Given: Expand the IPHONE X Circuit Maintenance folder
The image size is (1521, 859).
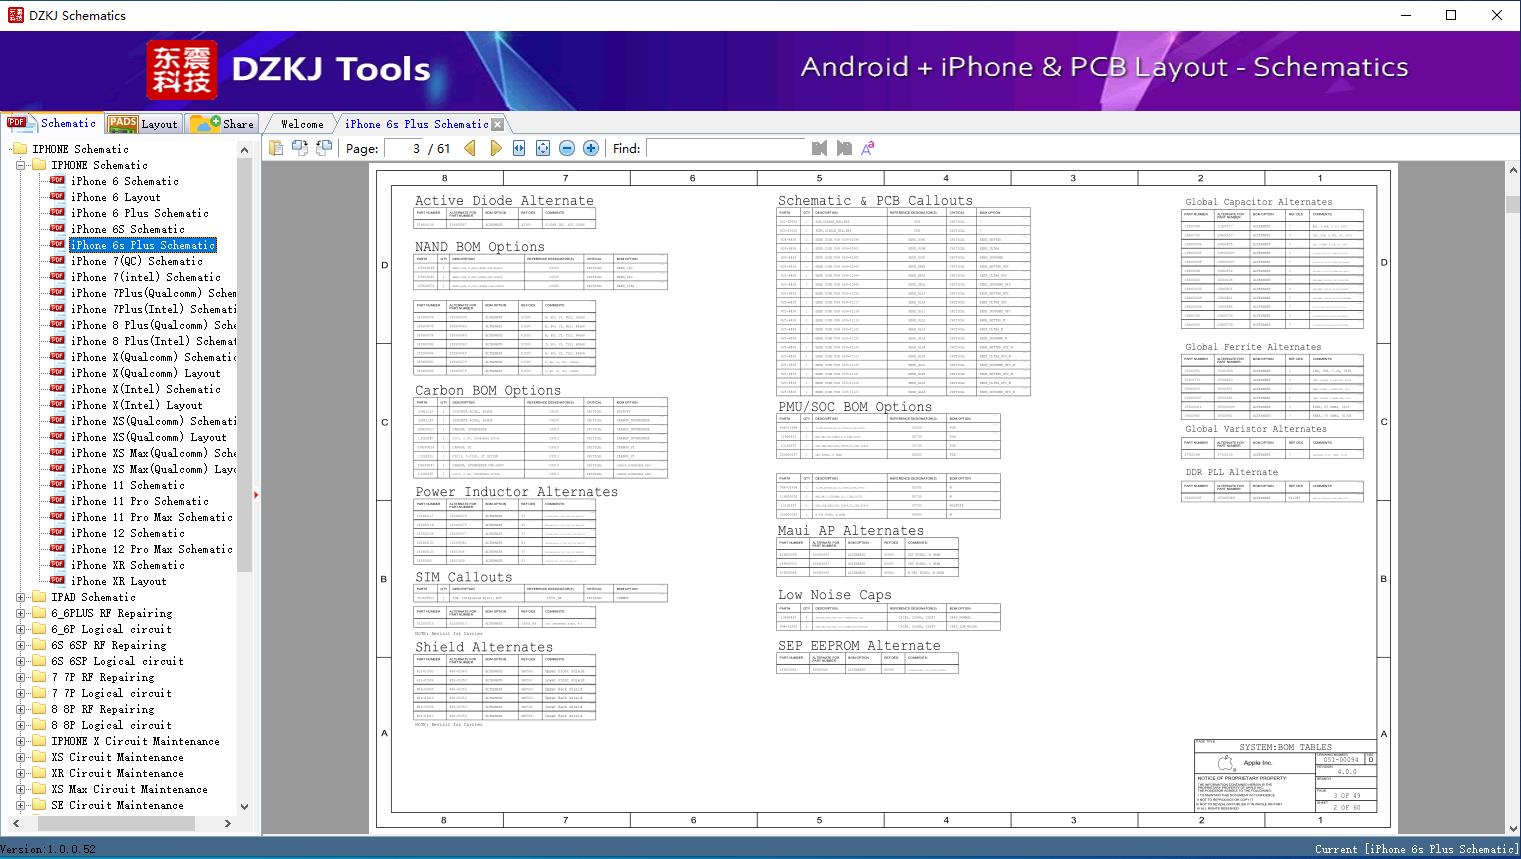Looking at the screenshot, I should click(21, 741).
